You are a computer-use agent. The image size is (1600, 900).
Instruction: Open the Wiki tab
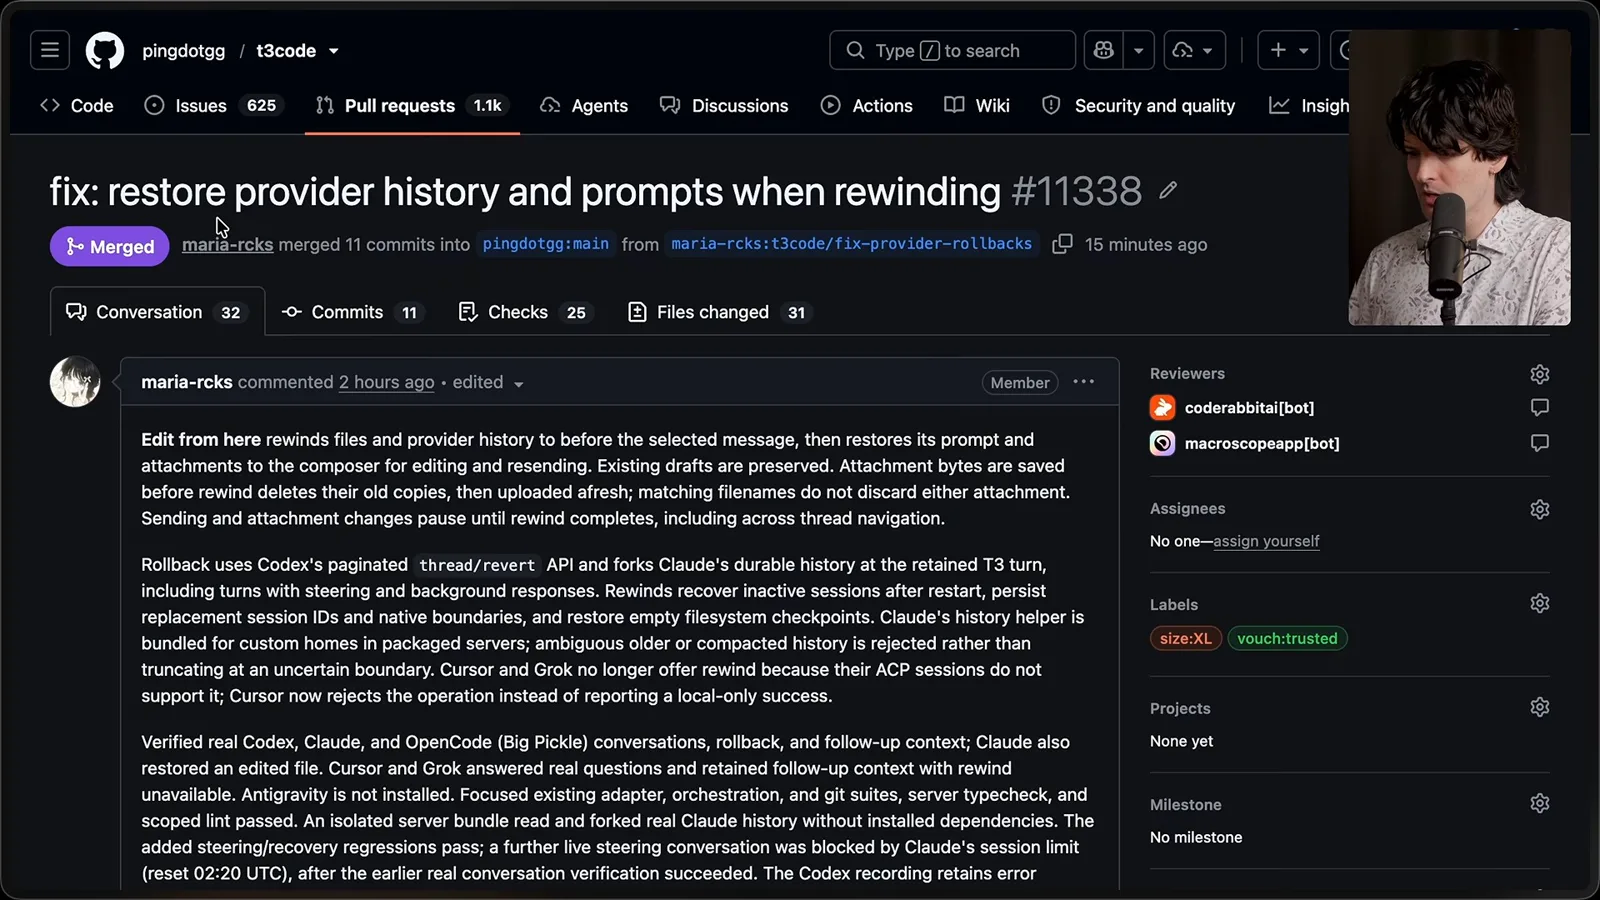point(977,105)
